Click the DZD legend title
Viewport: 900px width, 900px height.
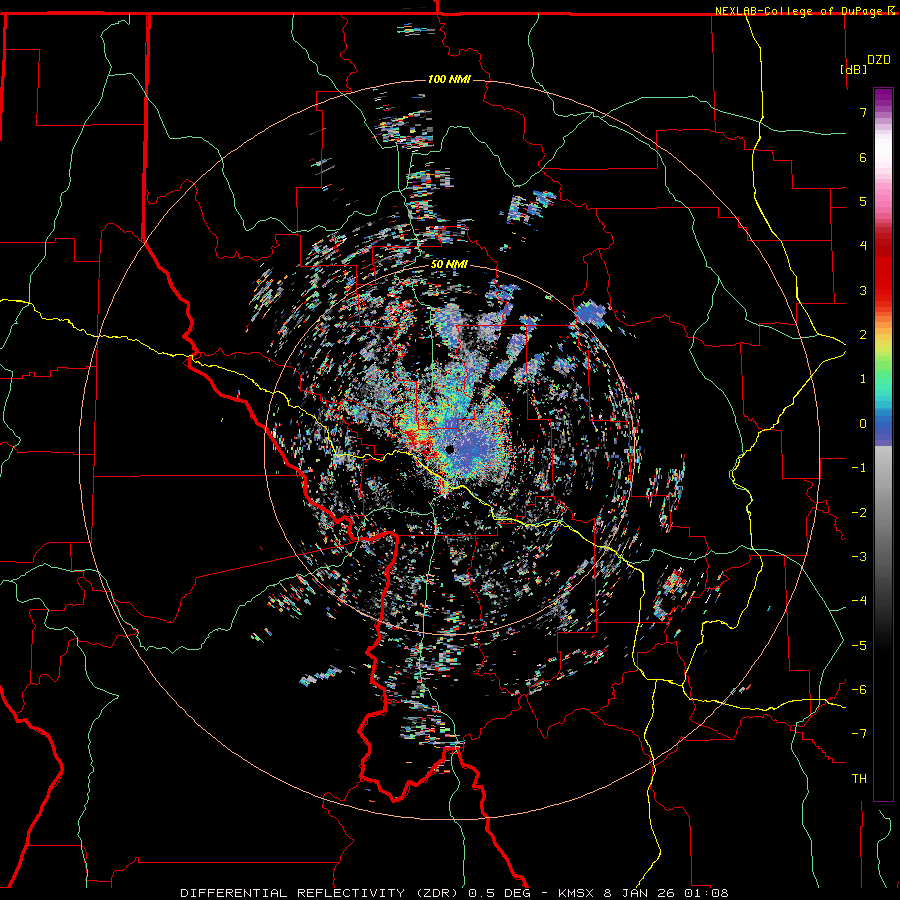[x=879, y=60]
